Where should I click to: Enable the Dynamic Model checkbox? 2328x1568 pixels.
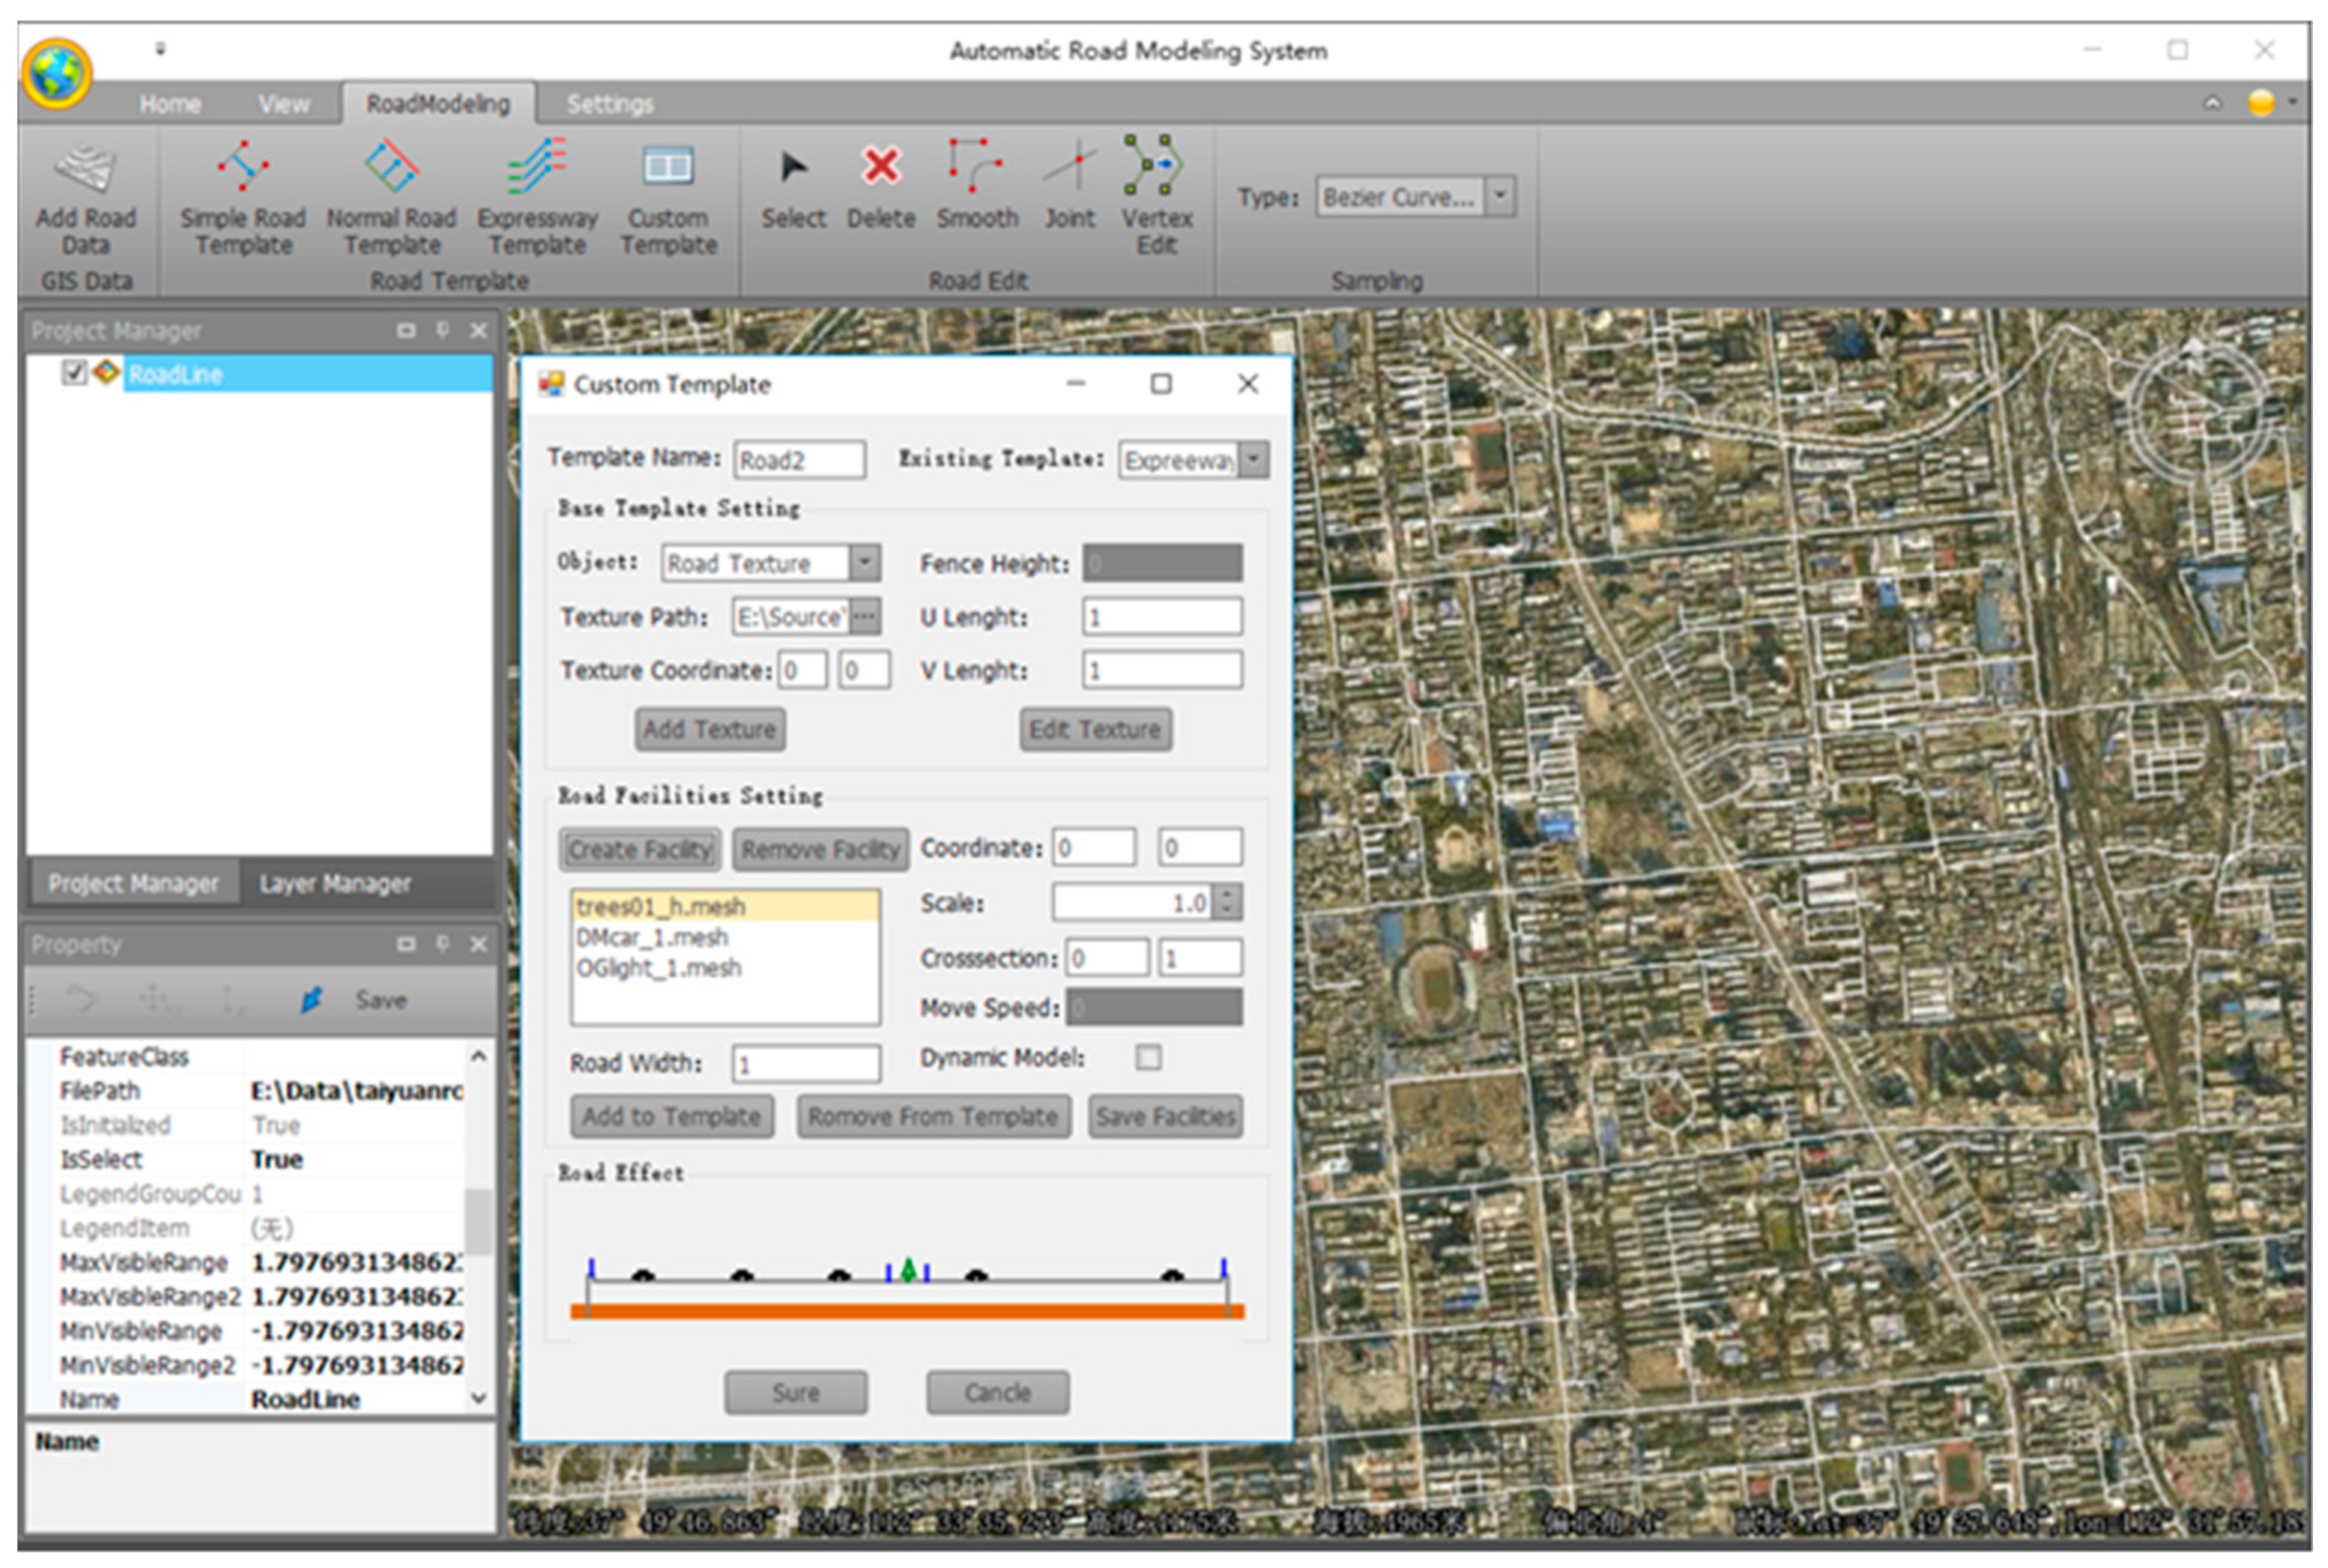tap(1149, 1057)
